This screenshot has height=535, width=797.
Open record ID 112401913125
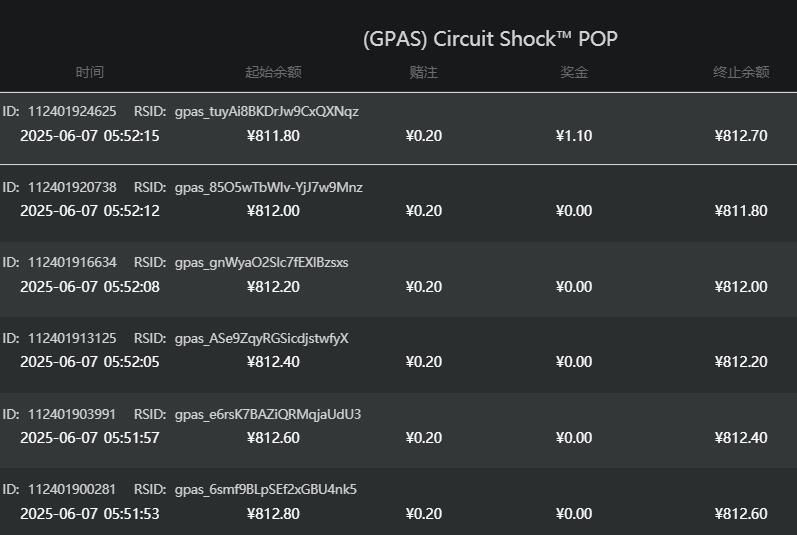pyautogui.click(x=72, y=339)
